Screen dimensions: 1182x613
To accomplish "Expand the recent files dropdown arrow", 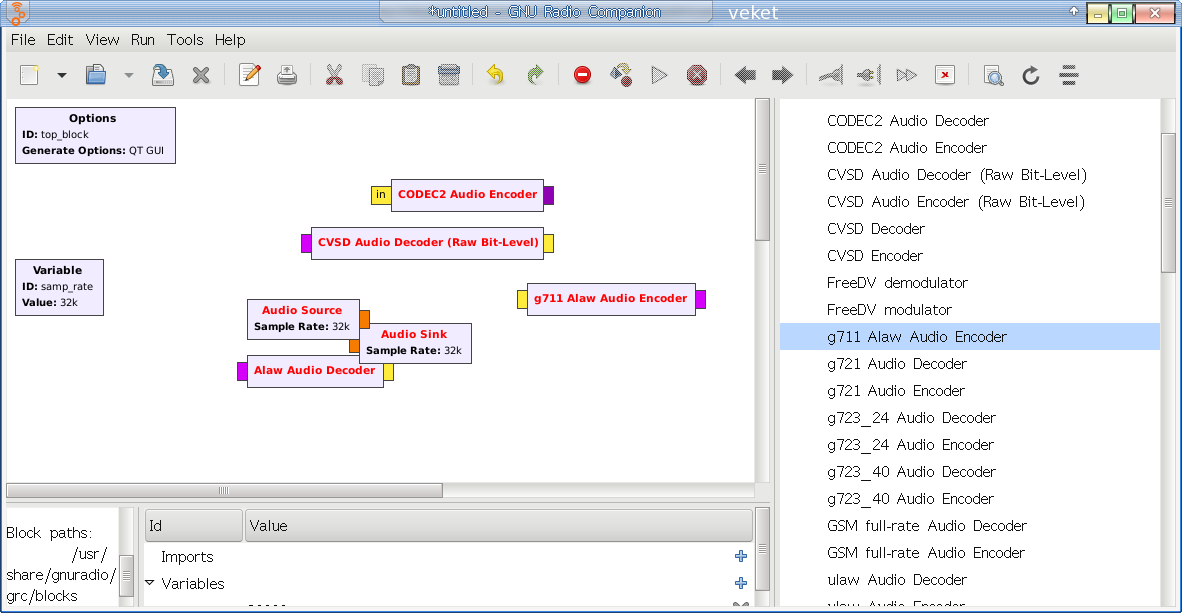I will (x=129, y=75).
